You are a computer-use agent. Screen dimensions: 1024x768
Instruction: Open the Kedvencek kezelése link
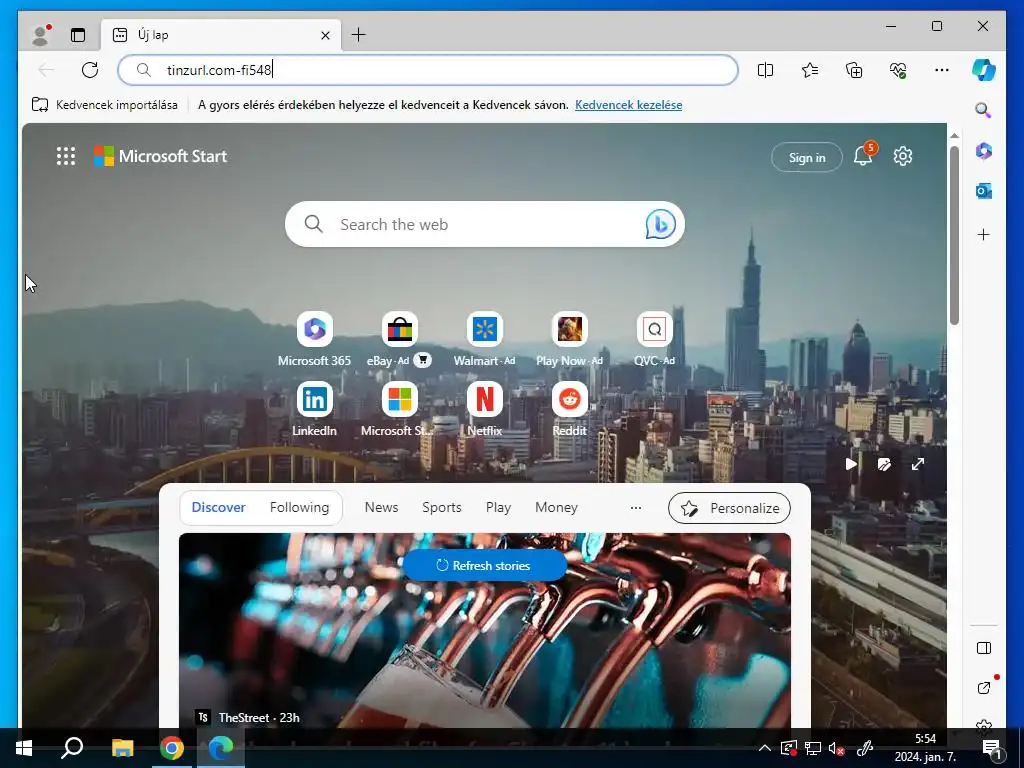[628, 104]
